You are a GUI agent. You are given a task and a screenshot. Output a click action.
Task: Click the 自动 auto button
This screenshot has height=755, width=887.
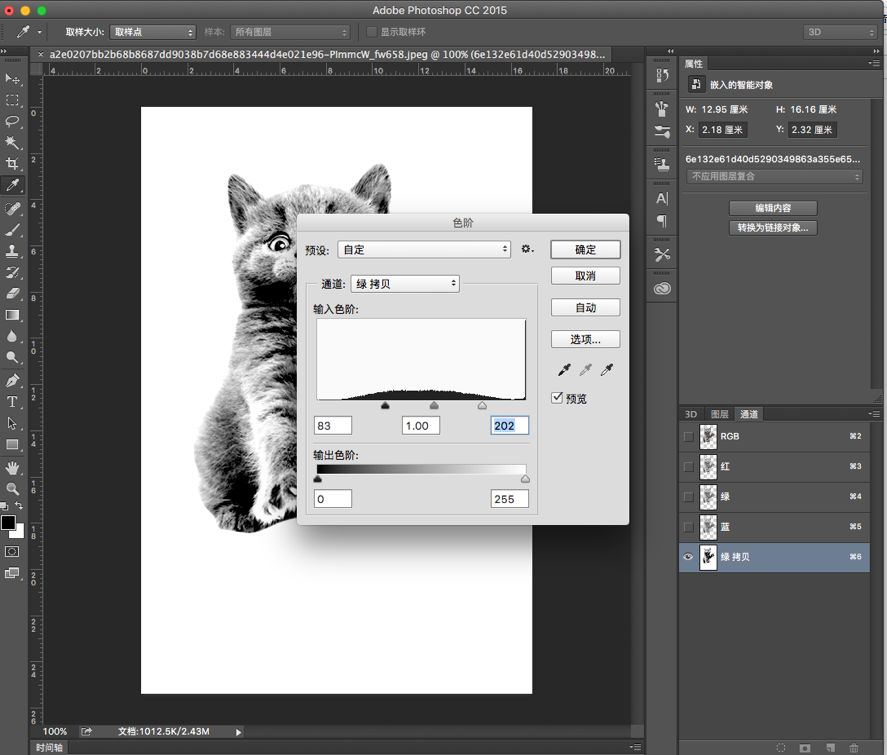pos(585,307)
